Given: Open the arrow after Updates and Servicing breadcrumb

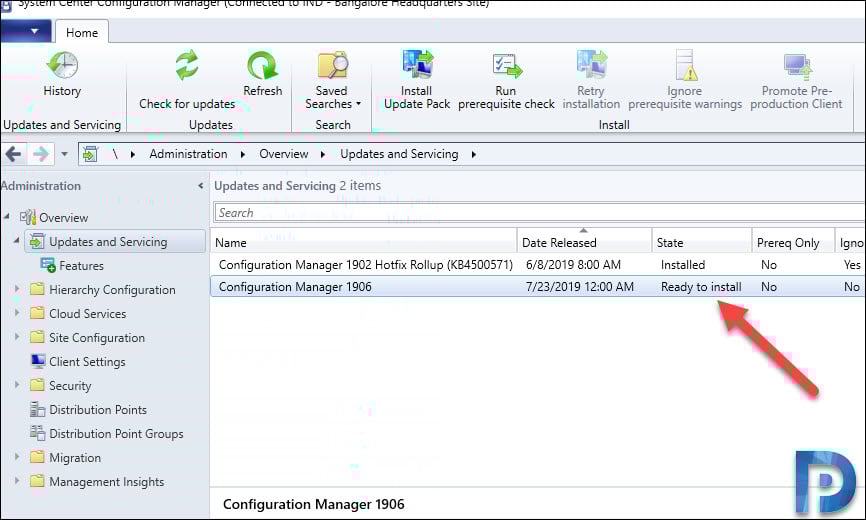Looking at the screenshot, I should [x=474, y=155].
